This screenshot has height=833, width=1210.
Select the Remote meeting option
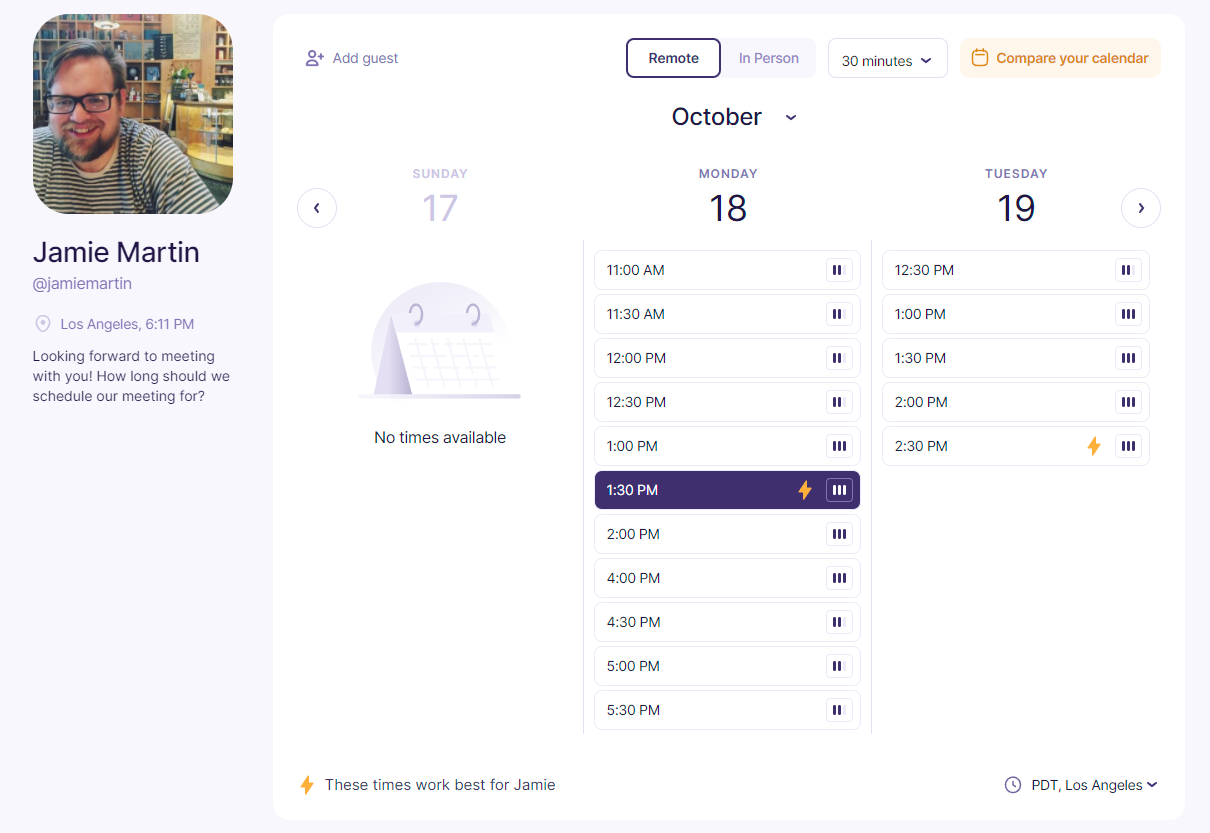673,58
